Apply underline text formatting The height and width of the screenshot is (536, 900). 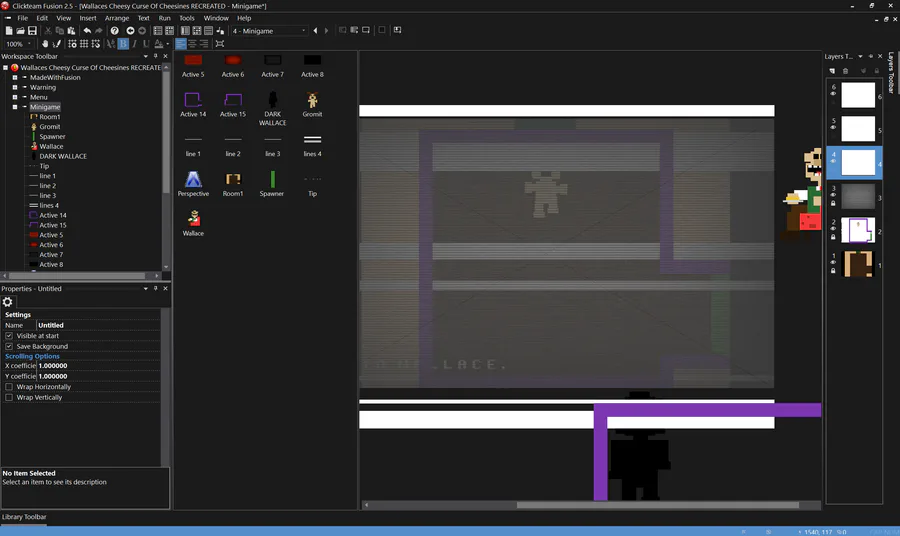tap(146, 44)
